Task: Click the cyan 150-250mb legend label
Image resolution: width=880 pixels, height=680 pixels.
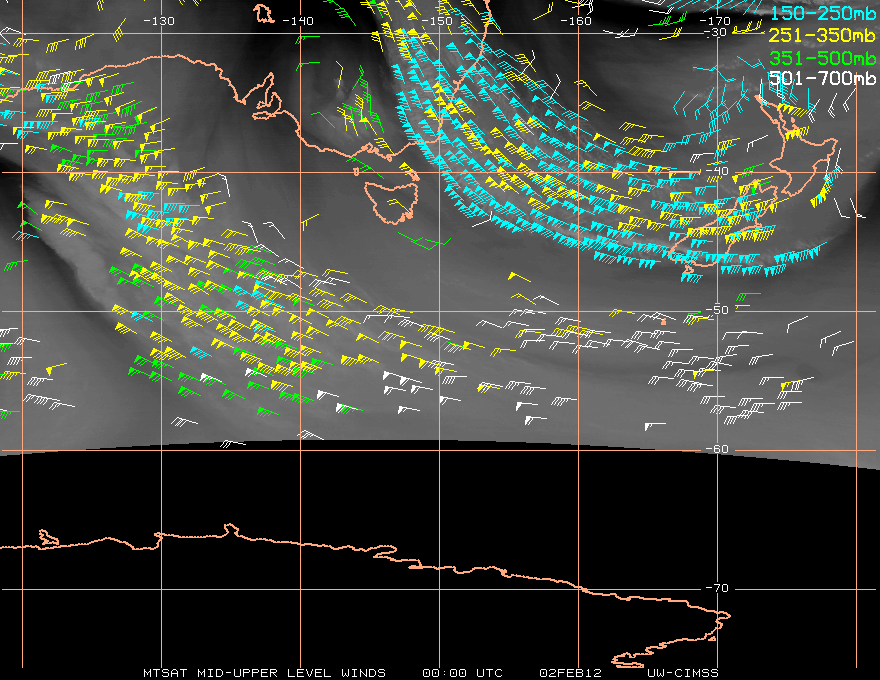Action: point(824,12)
